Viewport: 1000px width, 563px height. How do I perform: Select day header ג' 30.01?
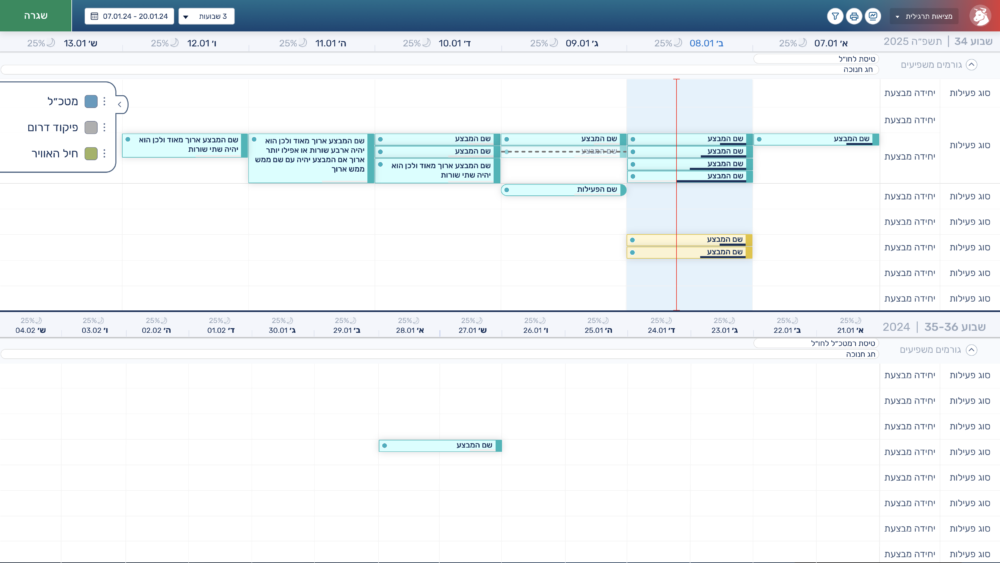coord(282,330)
